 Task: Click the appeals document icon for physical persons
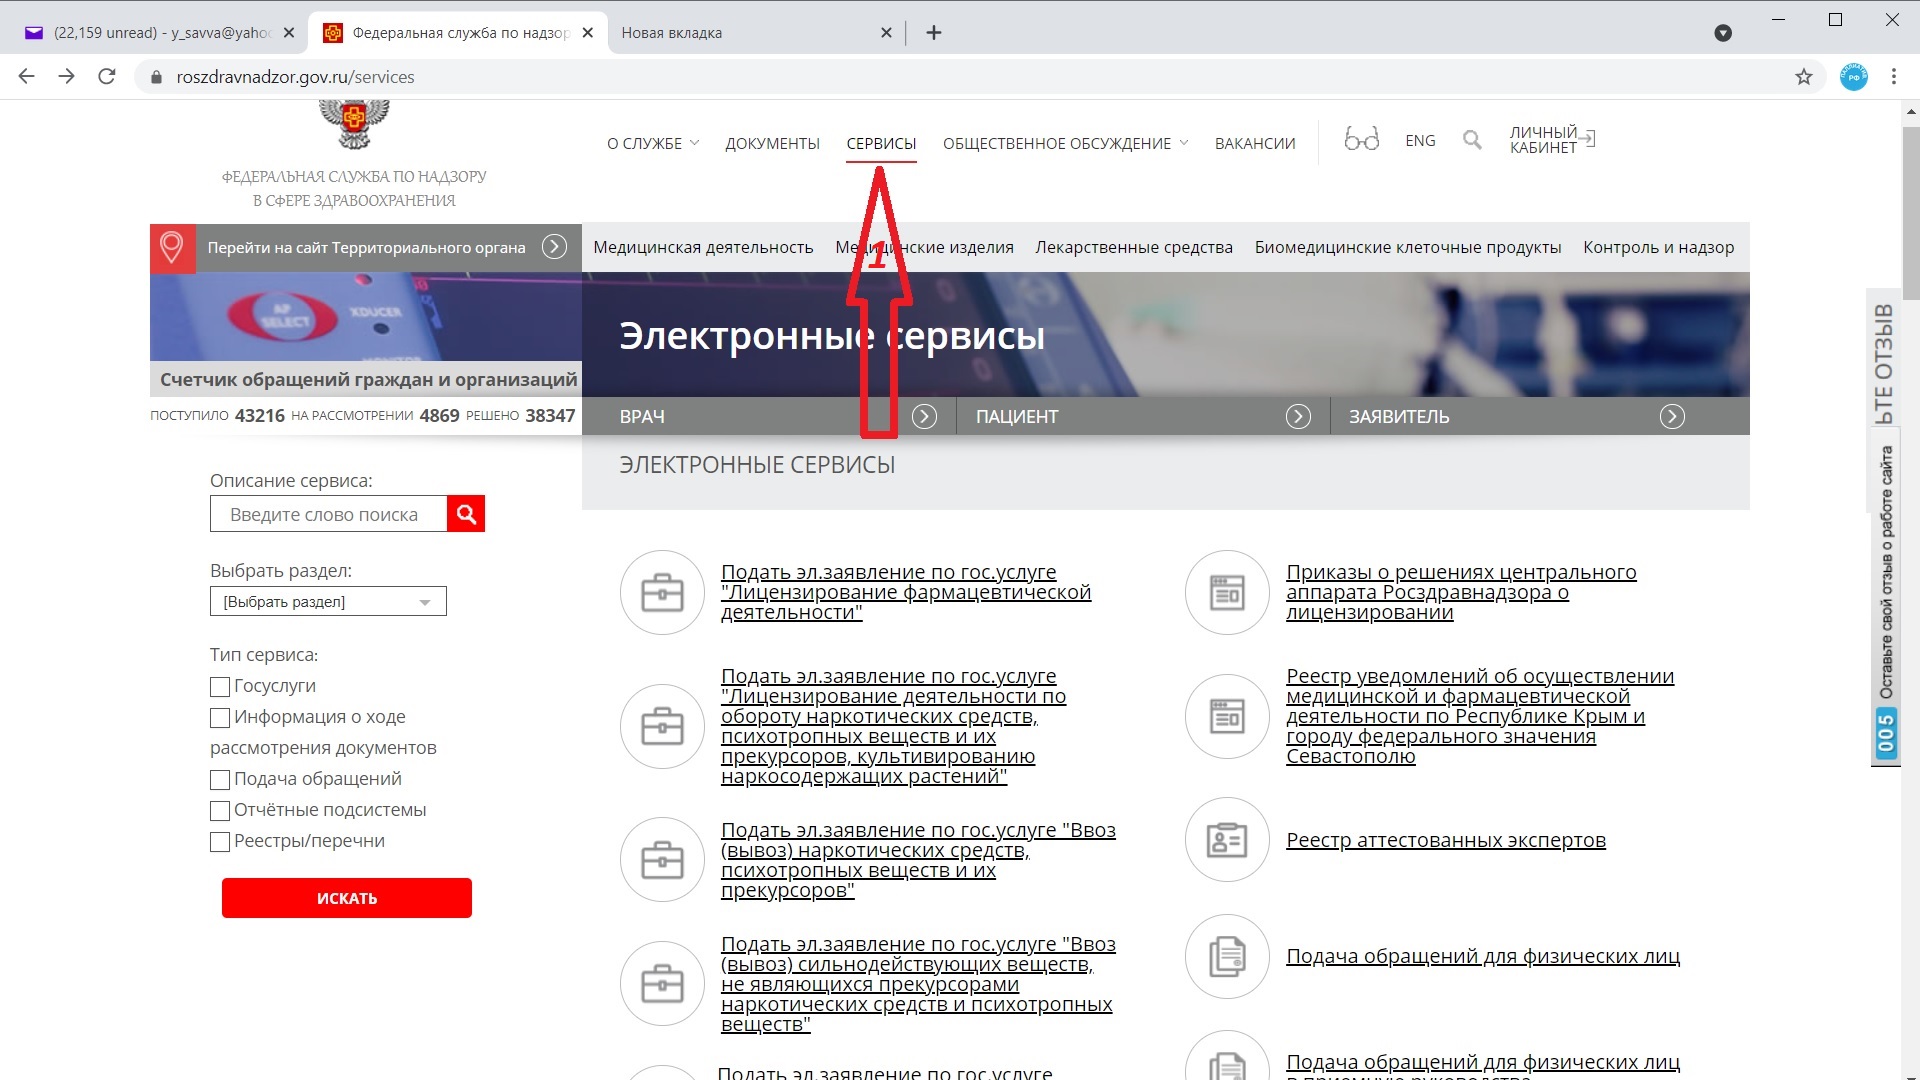click(x=1226, y=956)
